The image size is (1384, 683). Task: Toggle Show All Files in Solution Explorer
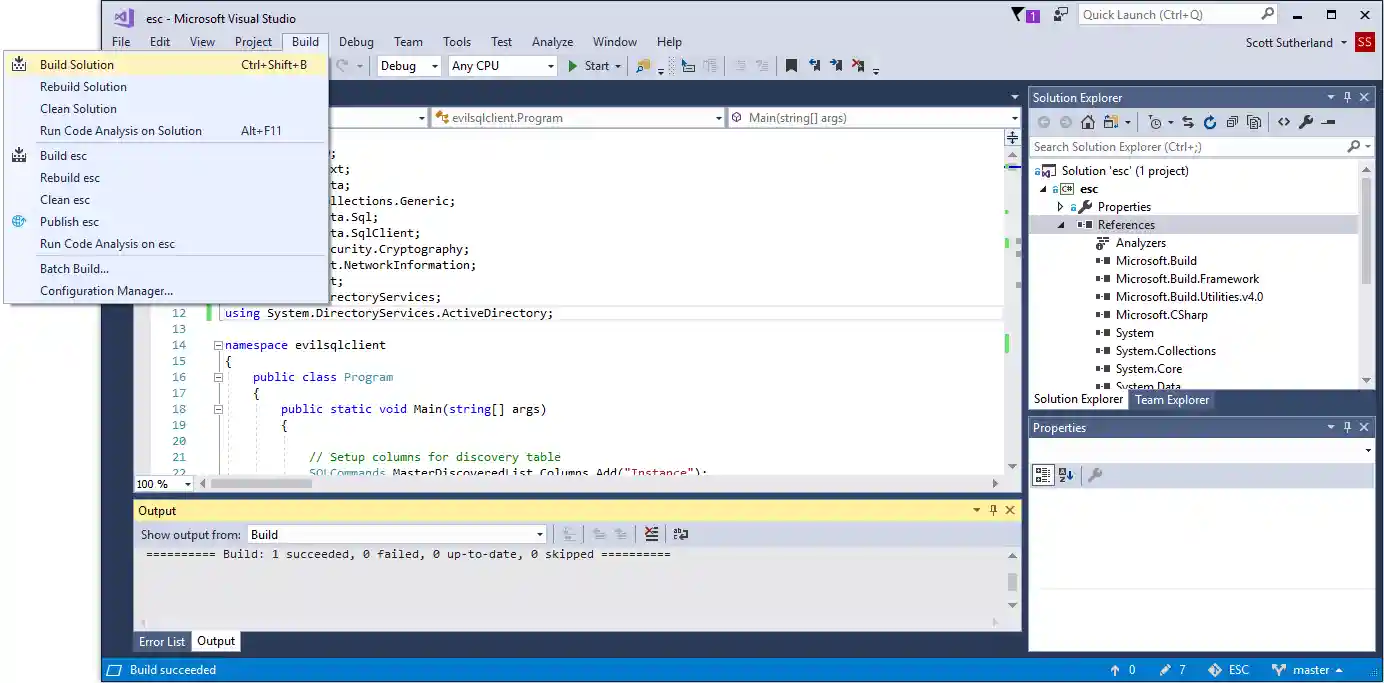[1253, 122]
